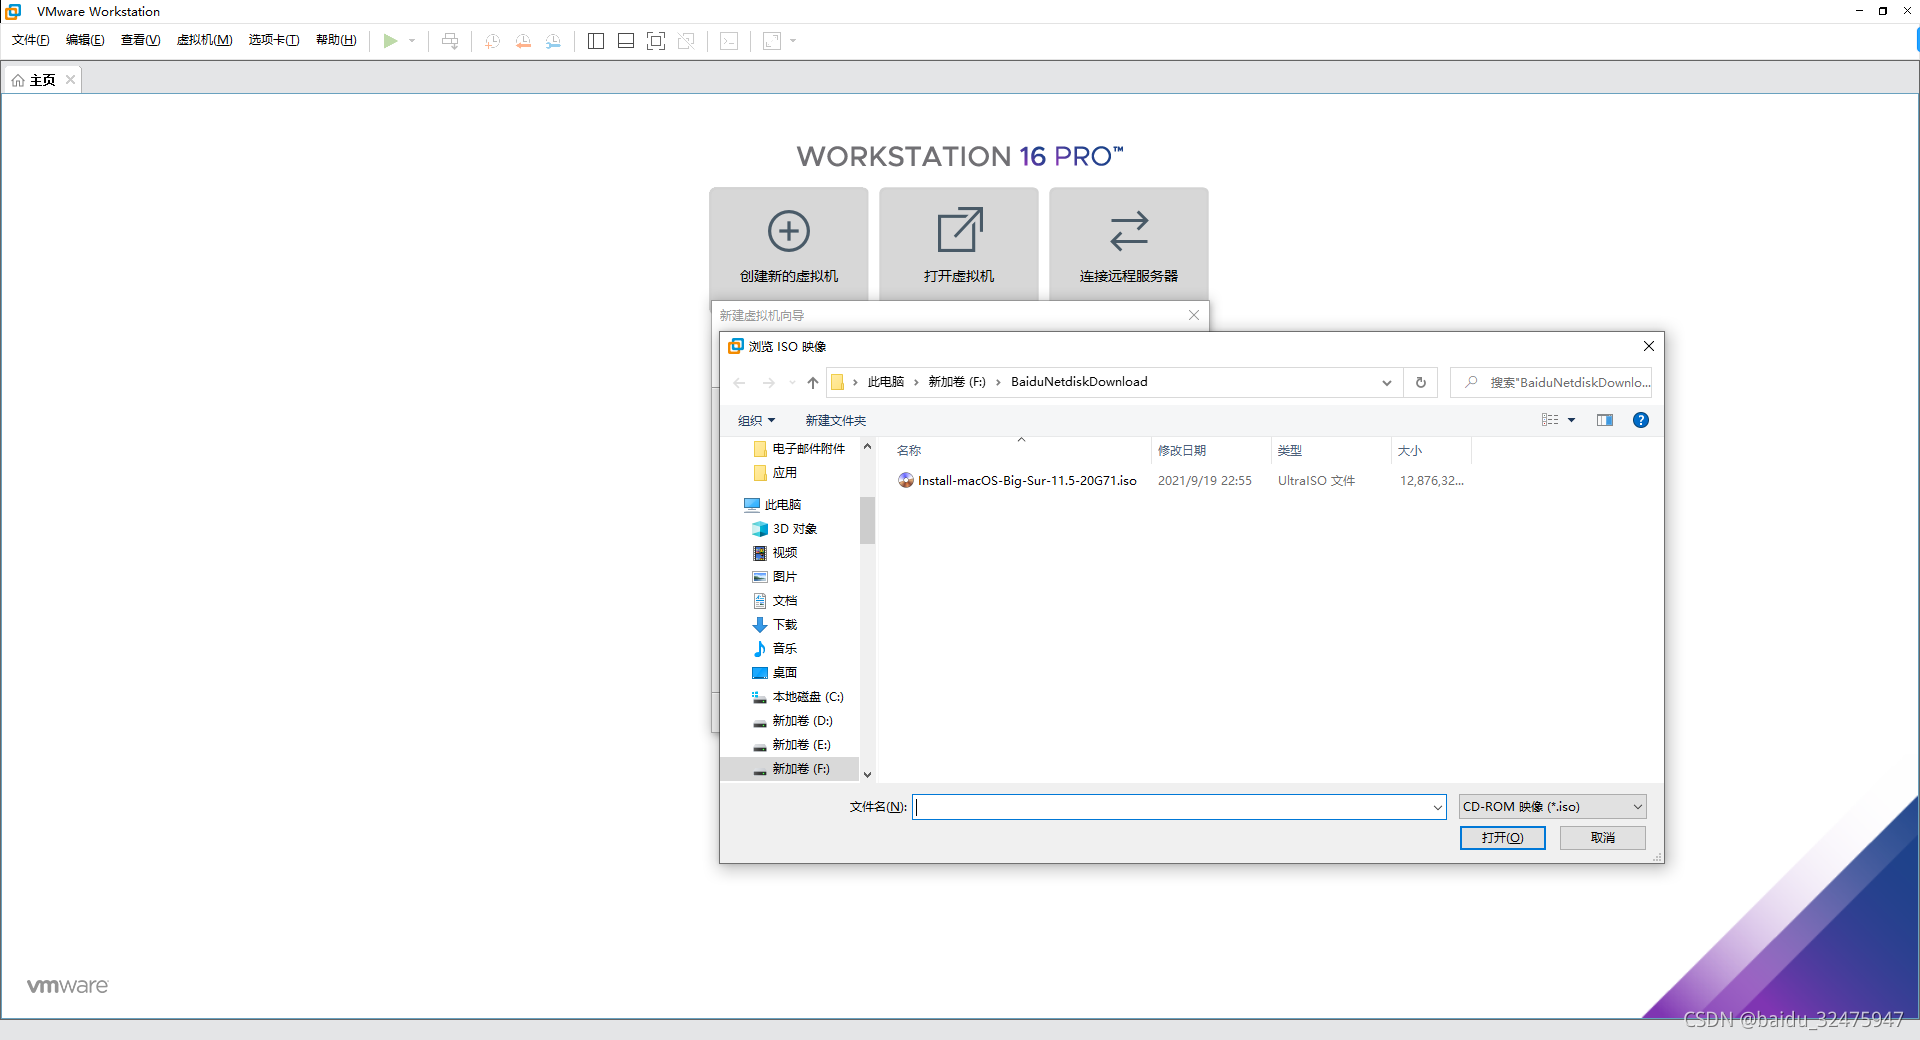The height and width of the screenshot is (1040, 1920).
Task: Toggle the preview pane icon in file dialog
Action: pos(1604,420)
